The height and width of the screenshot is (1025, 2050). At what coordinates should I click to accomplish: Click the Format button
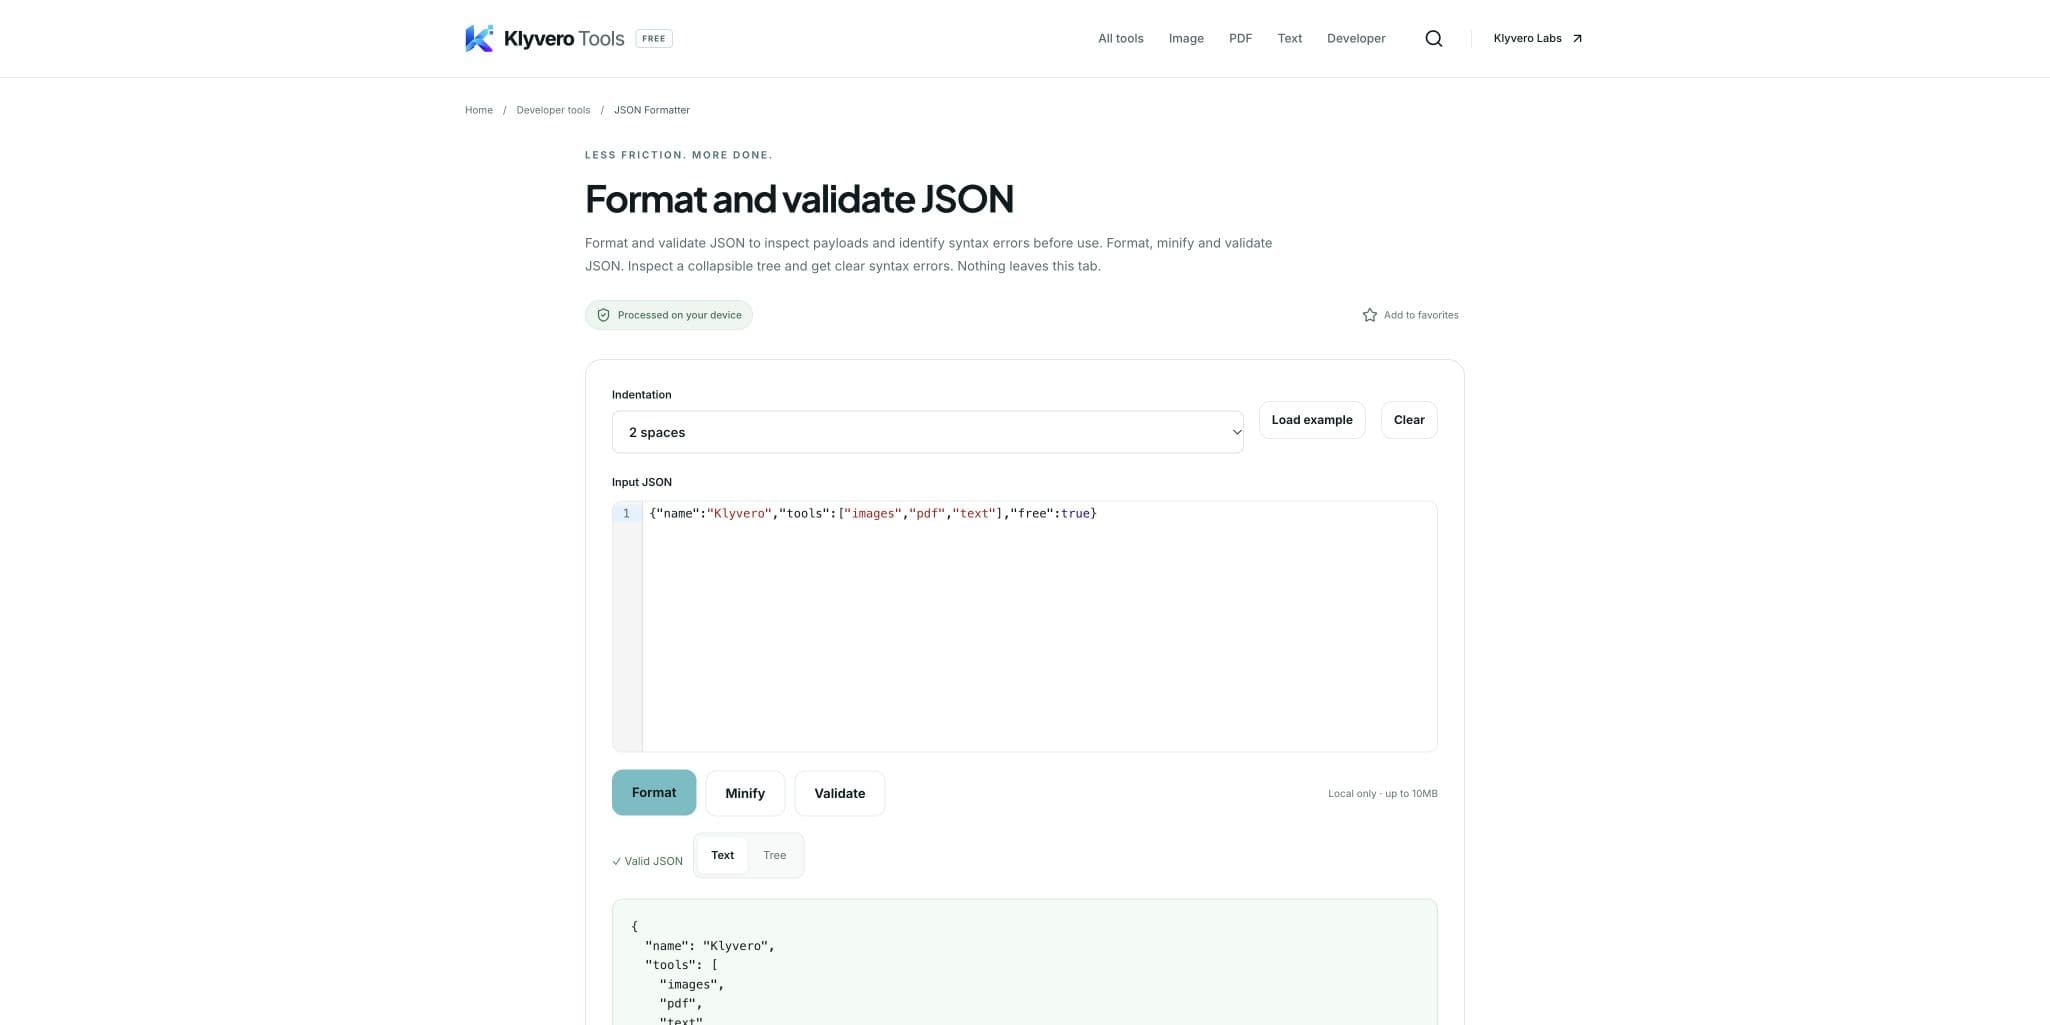tap(654, 792)
